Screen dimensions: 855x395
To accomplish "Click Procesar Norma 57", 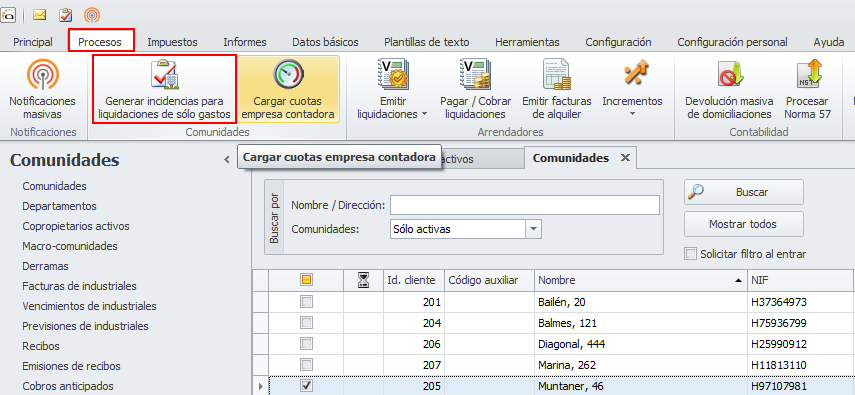I will click(808, 90).
